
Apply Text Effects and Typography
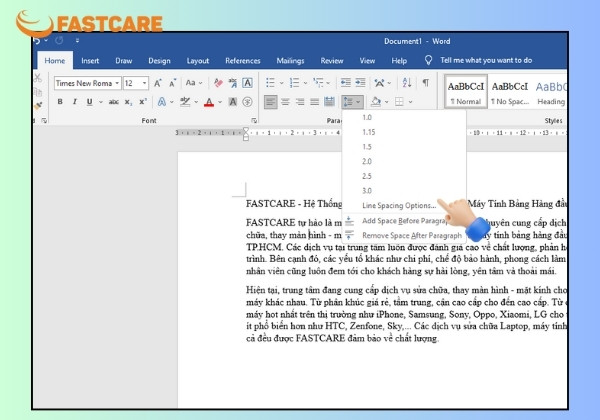pyautogui.click(x=162, y=102)
